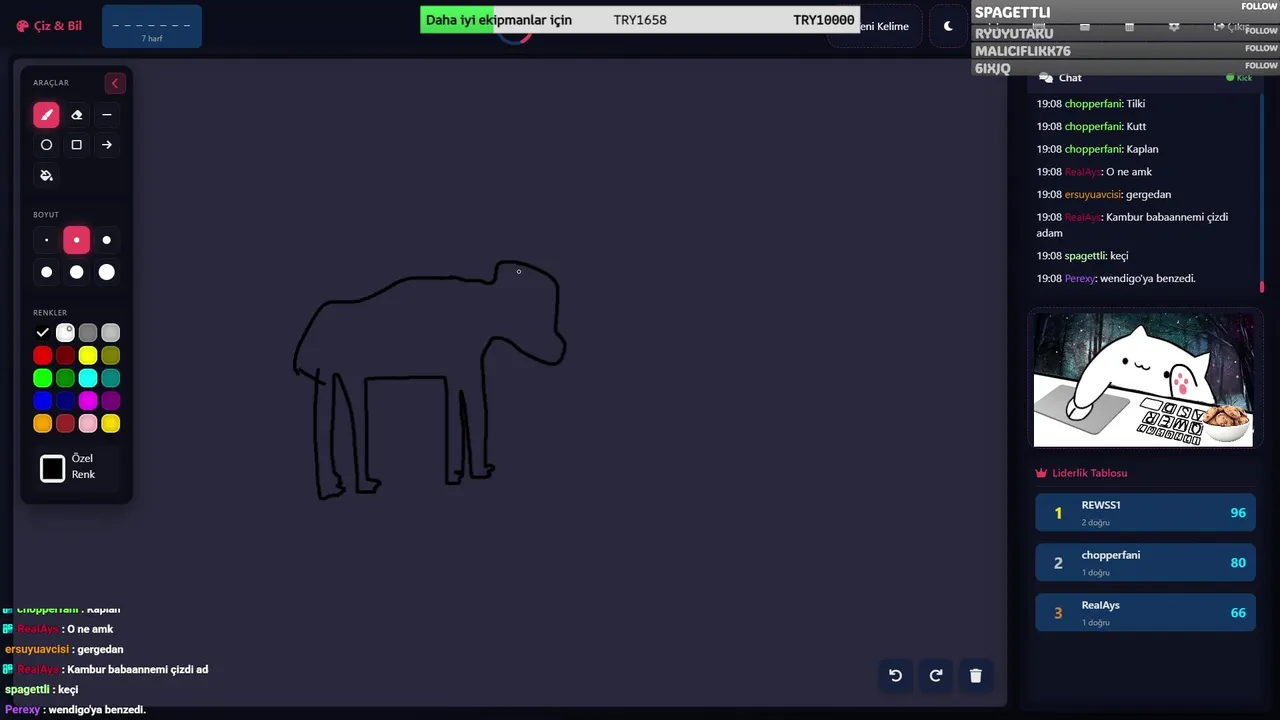The image size is (1280, 720).
Task: Clear the canvas with trash icon
Action: pyautogui.click(x=976, y=675)
